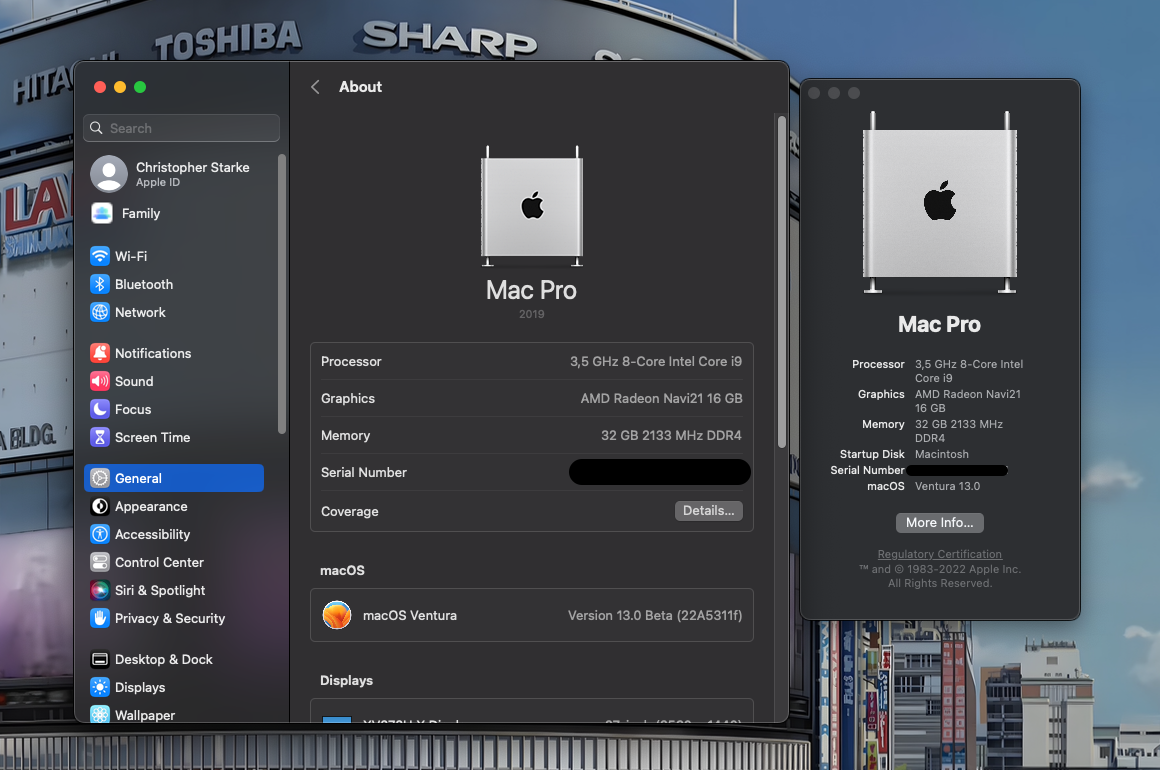This screenshot has width=1160, height=770.
Task: Open the Sound sidebar label
Action: [134, 381]
